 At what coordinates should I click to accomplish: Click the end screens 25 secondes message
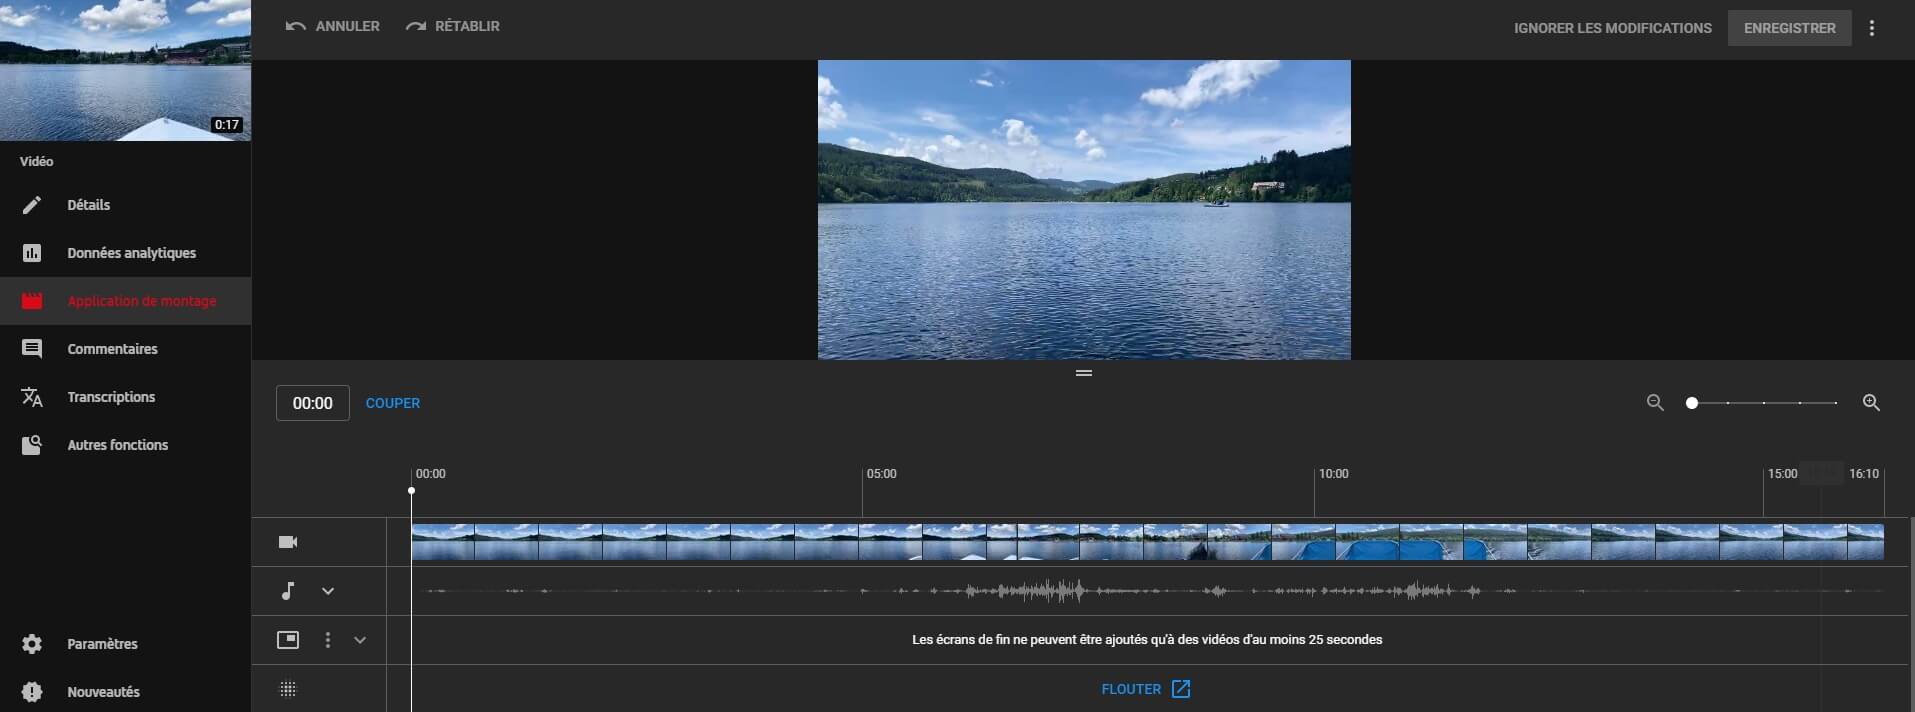(1147, 640)
